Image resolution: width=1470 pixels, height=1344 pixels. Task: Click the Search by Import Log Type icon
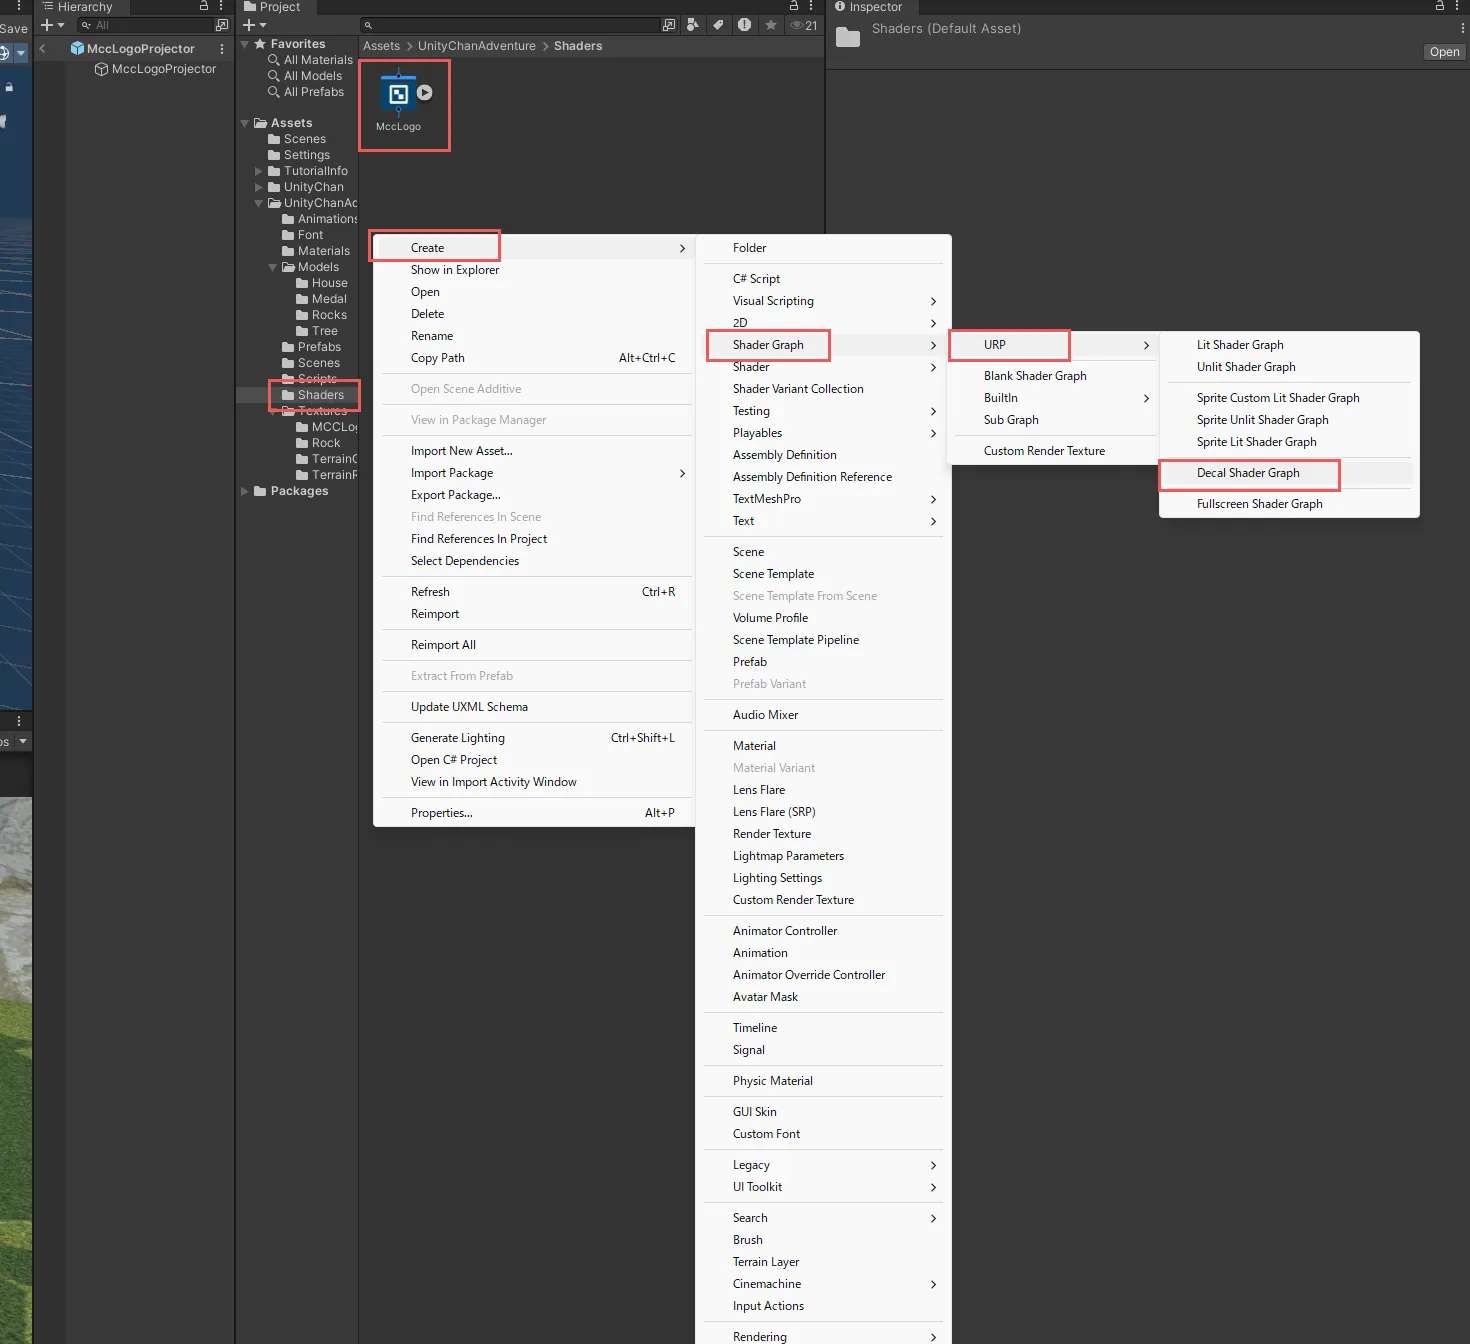click(744, 25)
